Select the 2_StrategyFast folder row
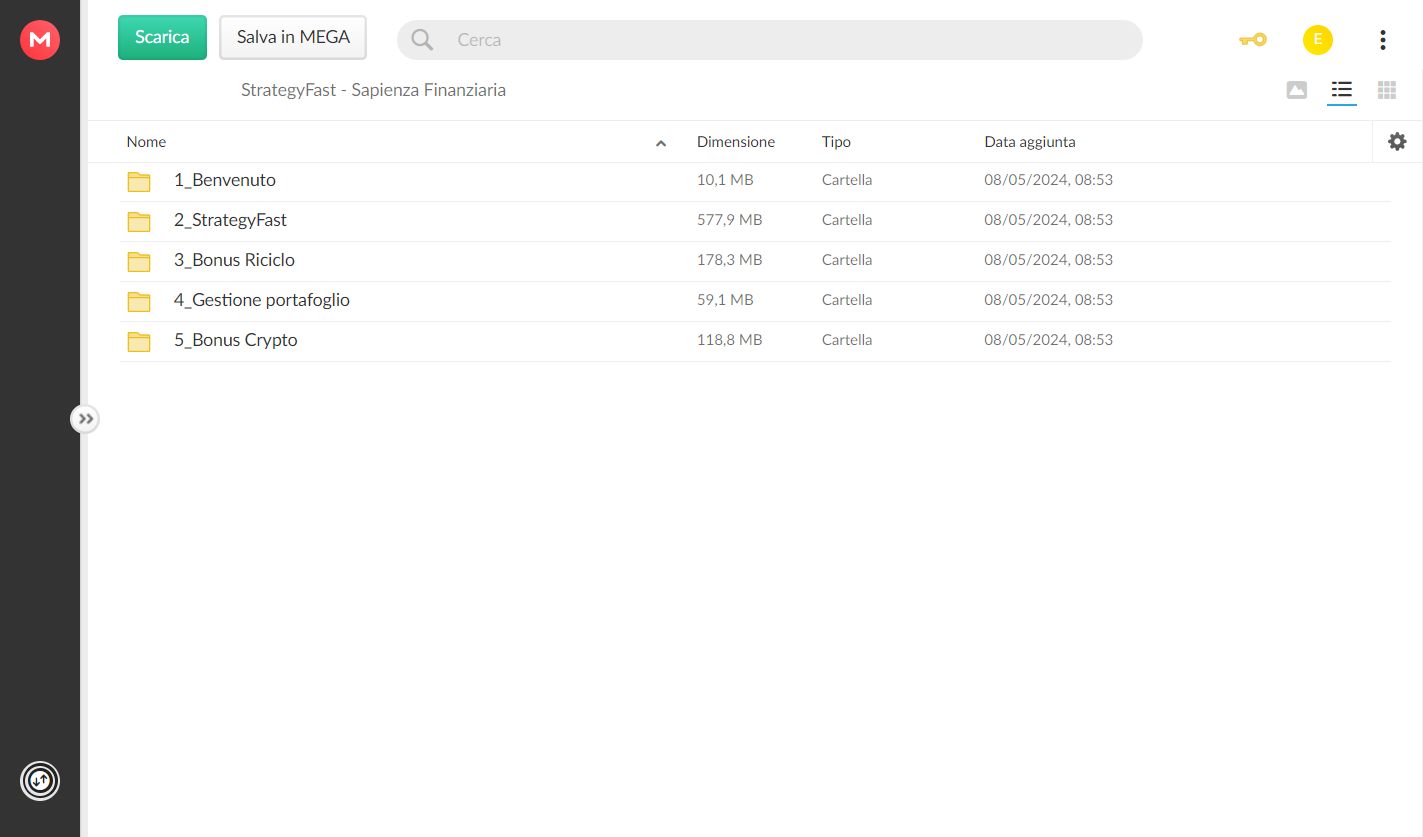 755,221
